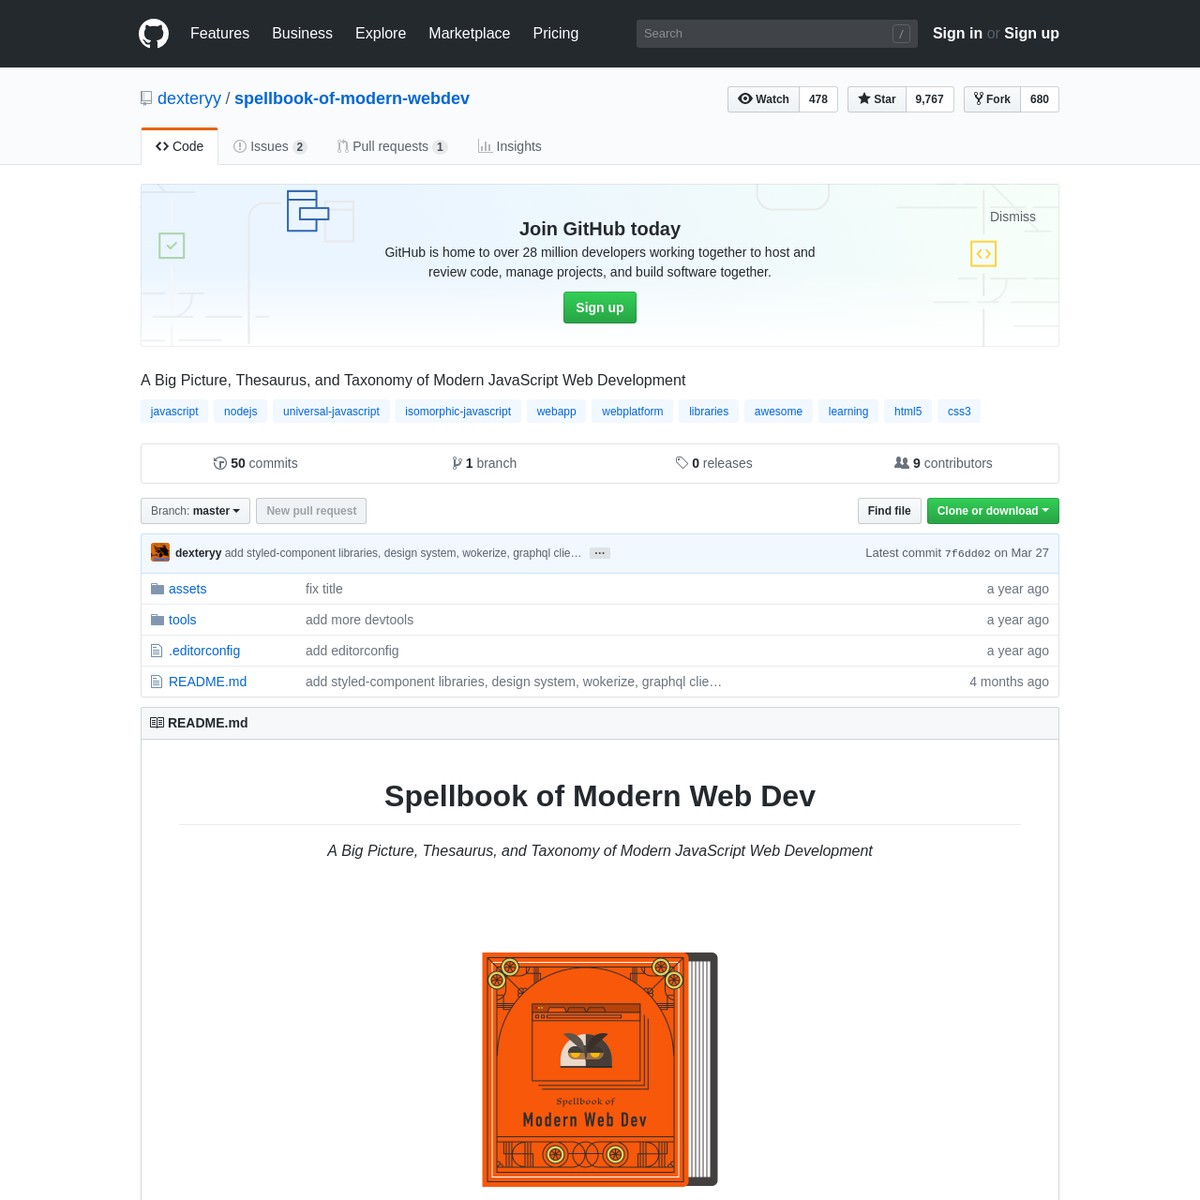The height and width of the screenshot is (1200, 1200).
Task: Click the Star button
Action: 877,99
